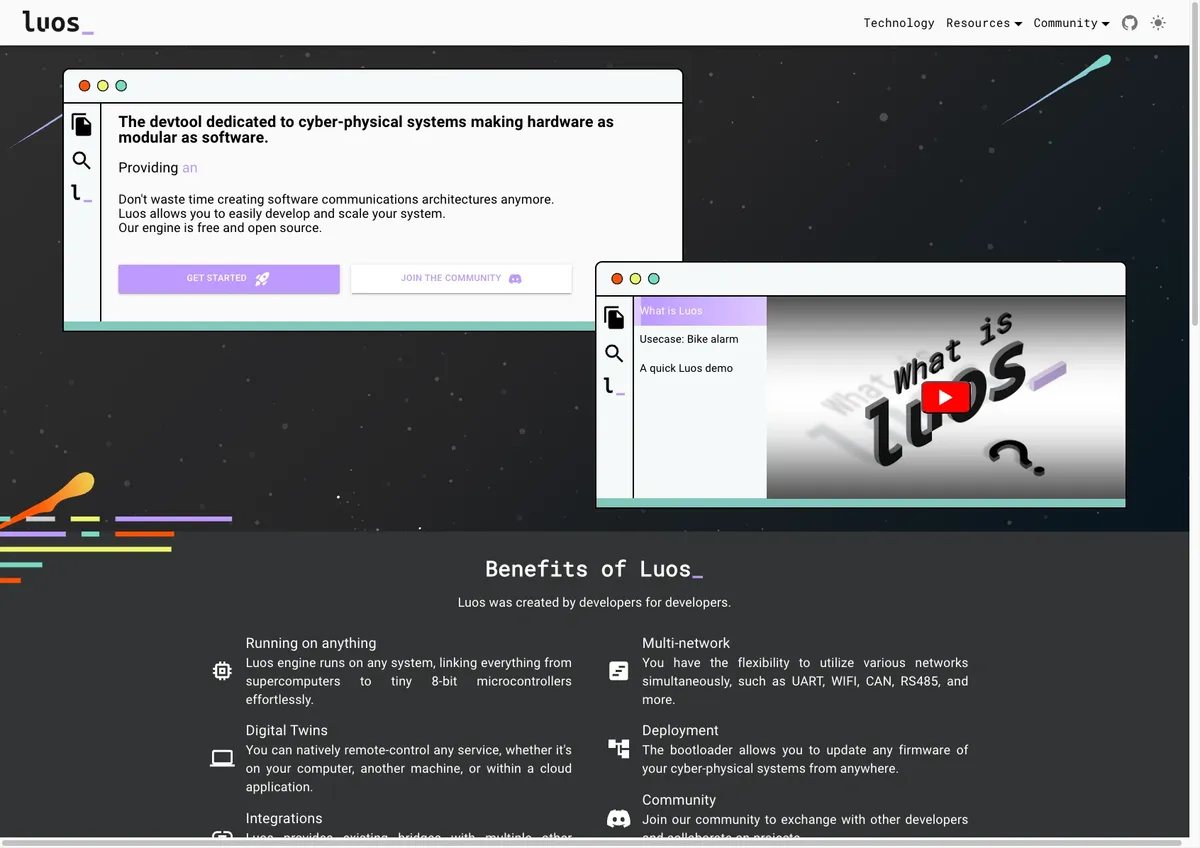Open the GitHub repository icon

[1130, 23]
